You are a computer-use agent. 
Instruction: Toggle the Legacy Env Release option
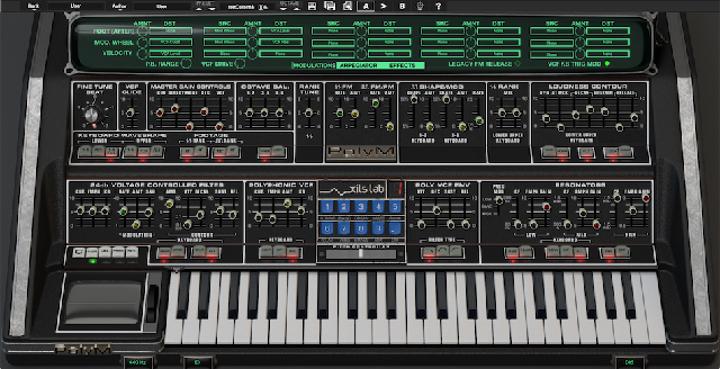[x=518, y=64]
